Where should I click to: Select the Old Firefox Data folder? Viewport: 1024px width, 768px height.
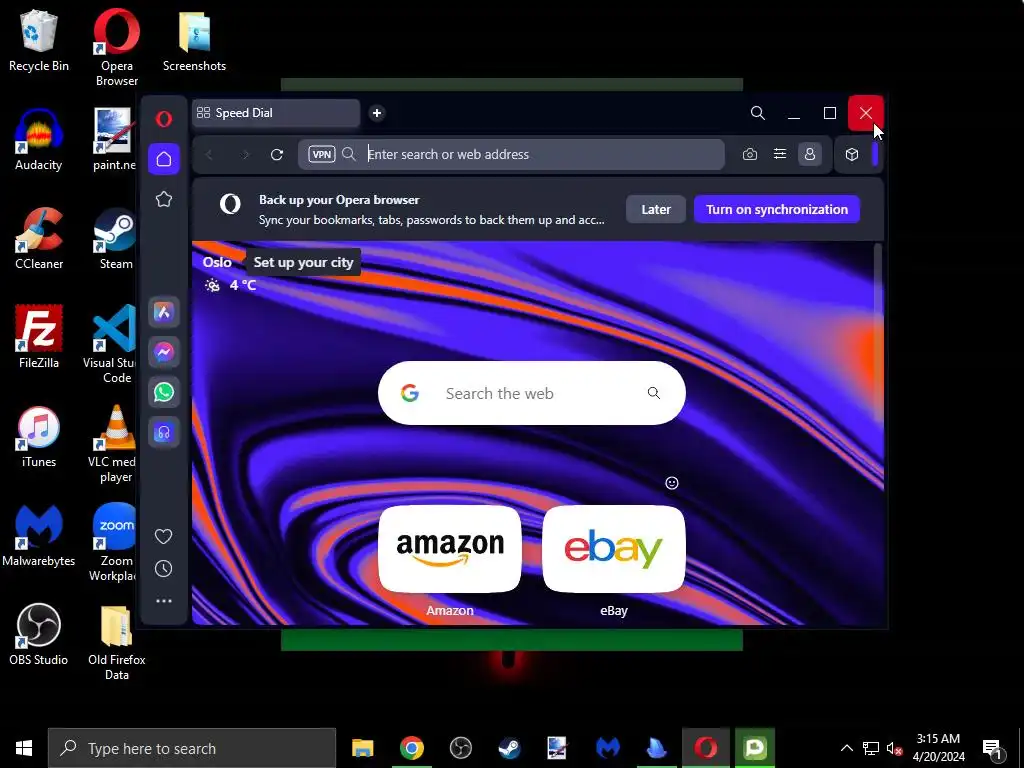(x=117, y=643)
